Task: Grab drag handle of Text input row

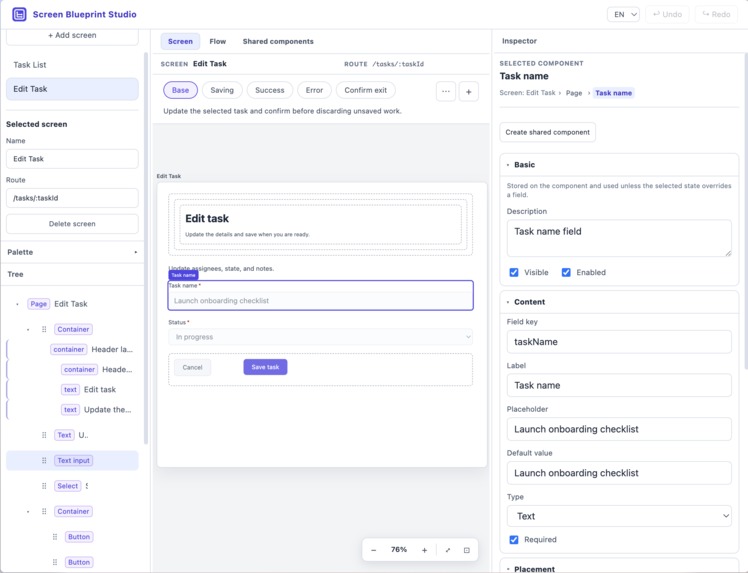Action: coord(44,460)
